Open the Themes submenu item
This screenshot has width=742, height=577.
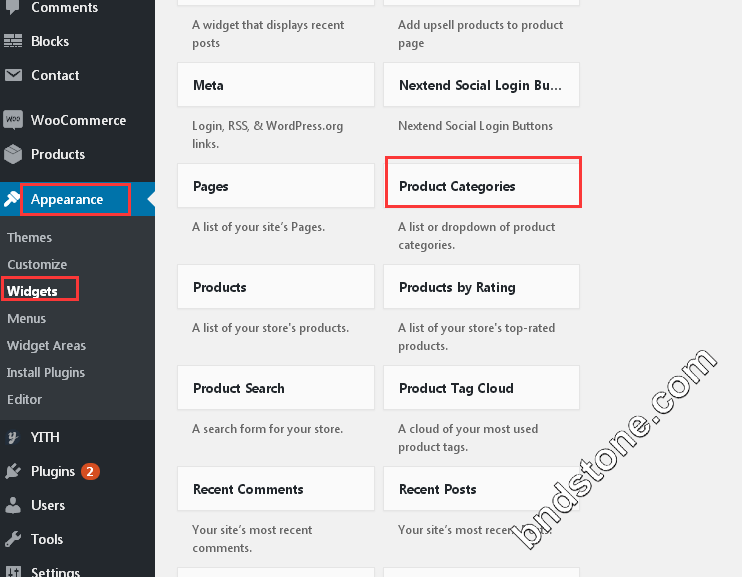29,237
